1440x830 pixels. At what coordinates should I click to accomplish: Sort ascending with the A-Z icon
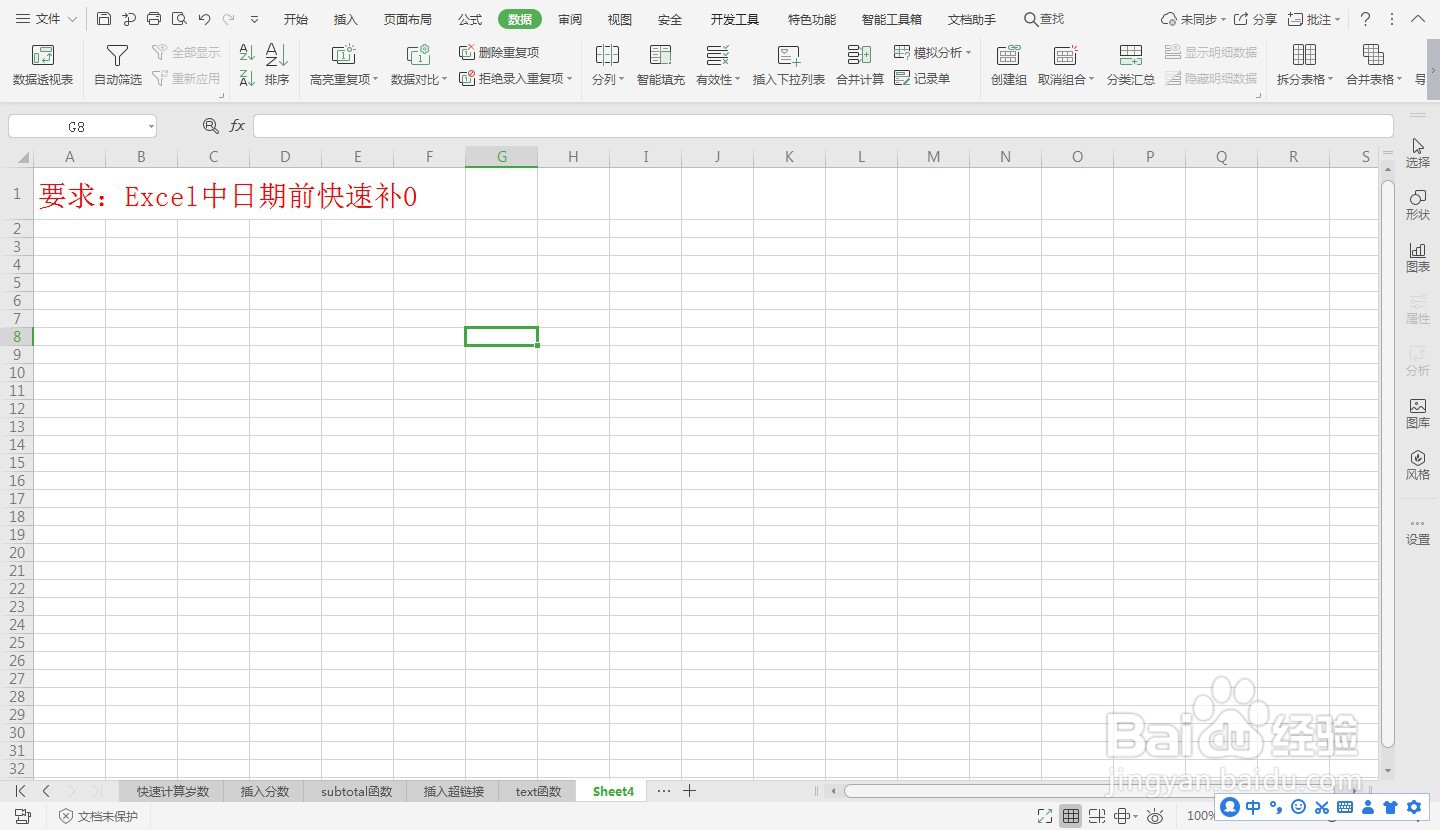pos(247,52)
